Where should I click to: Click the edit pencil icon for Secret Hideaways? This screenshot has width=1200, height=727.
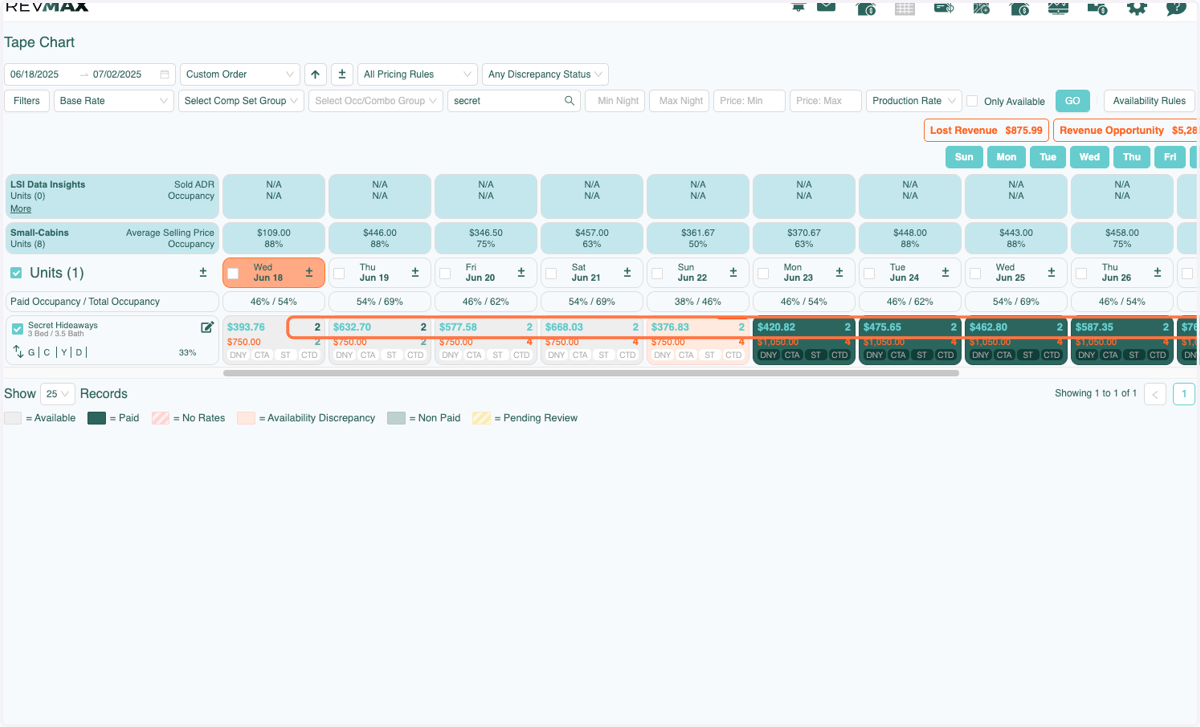click(207, 327)
